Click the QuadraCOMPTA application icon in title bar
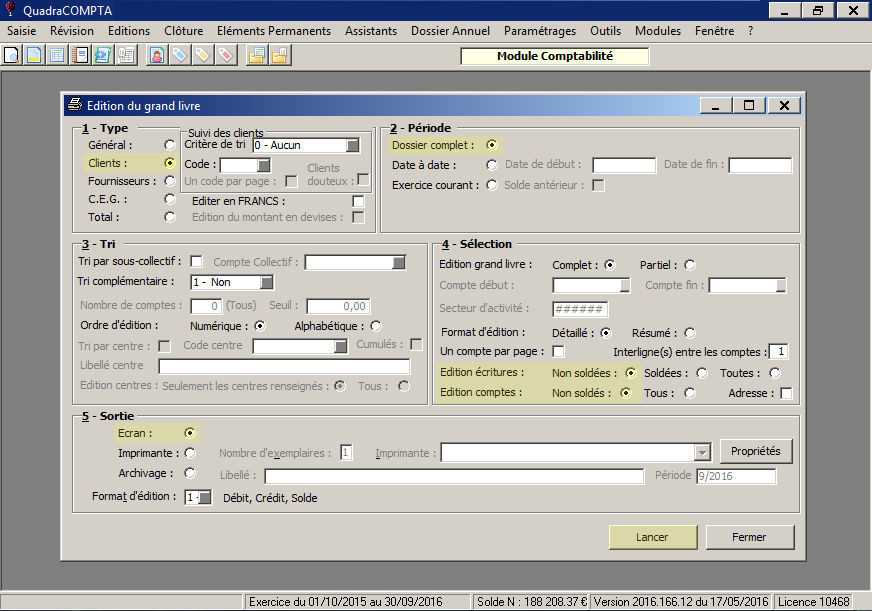 pos(10,9)
